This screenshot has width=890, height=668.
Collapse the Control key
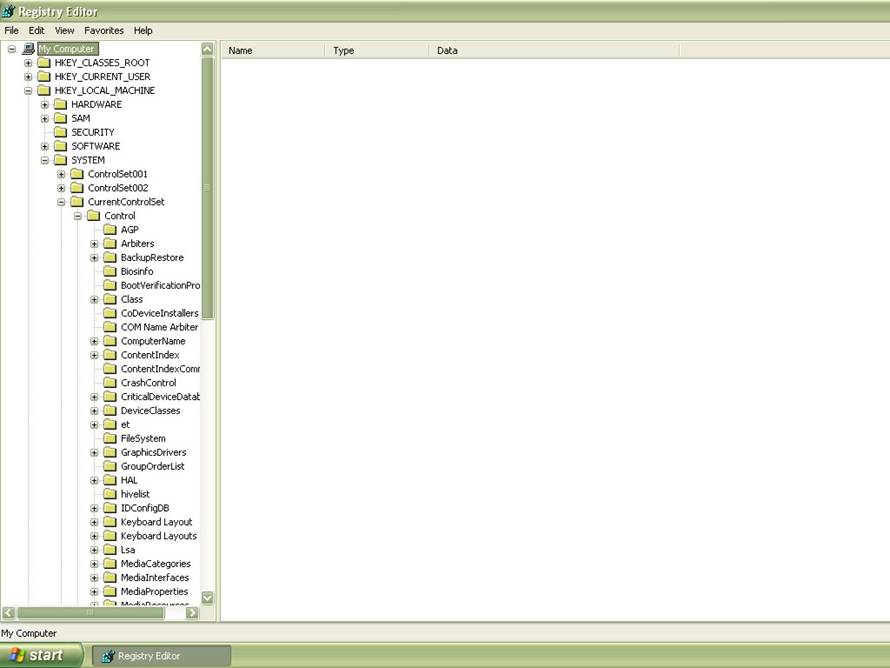(x=77, y=216)
